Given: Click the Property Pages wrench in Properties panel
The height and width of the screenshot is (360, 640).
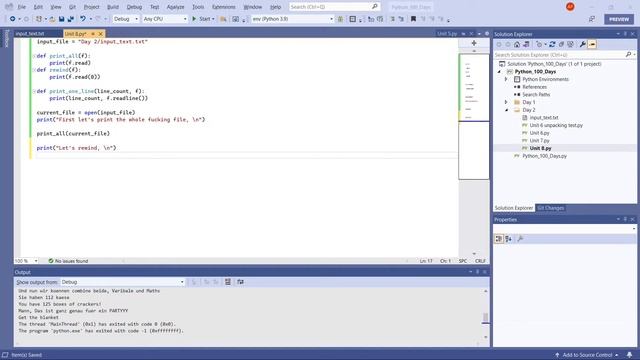Looking at the screenshot, I should click(520, 239).
